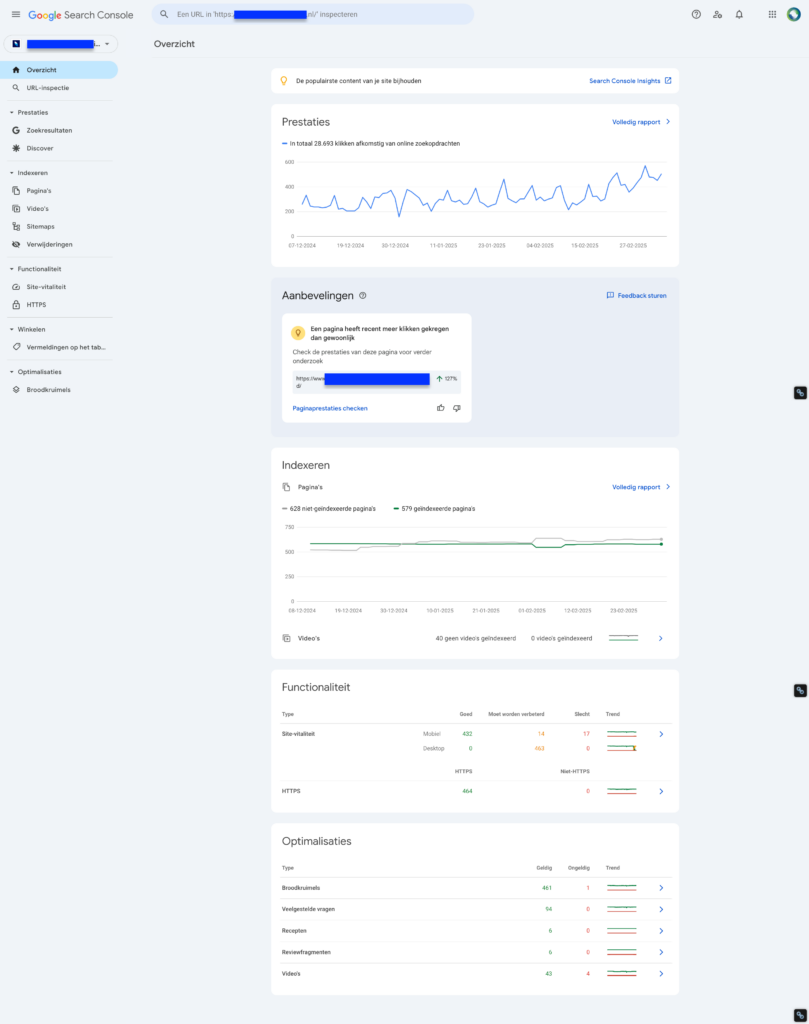809x1024 pixels.
Task: Open the Google apps grid
Action: [x=772, y=14]
